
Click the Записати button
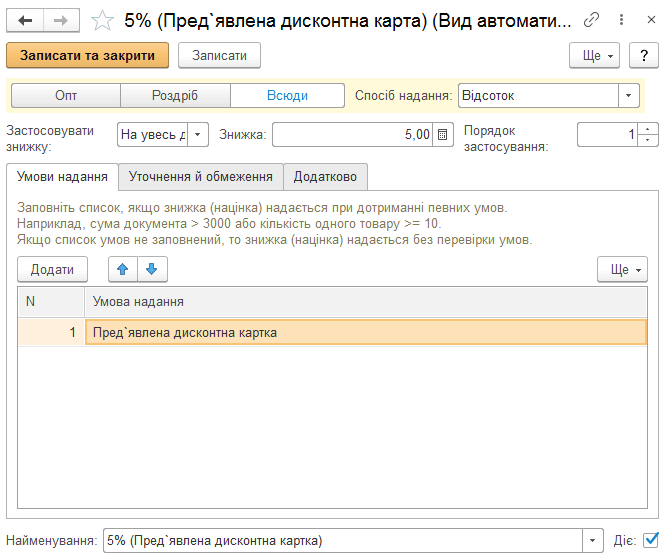point(219,55)
